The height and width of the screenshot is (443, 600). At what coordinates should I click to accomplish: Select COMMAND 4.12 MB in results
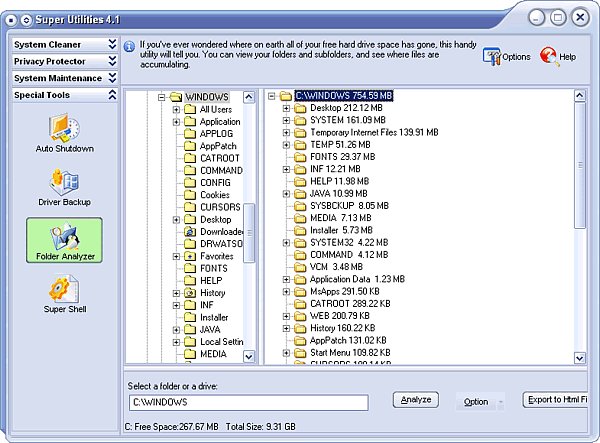[x=349, y=255]
